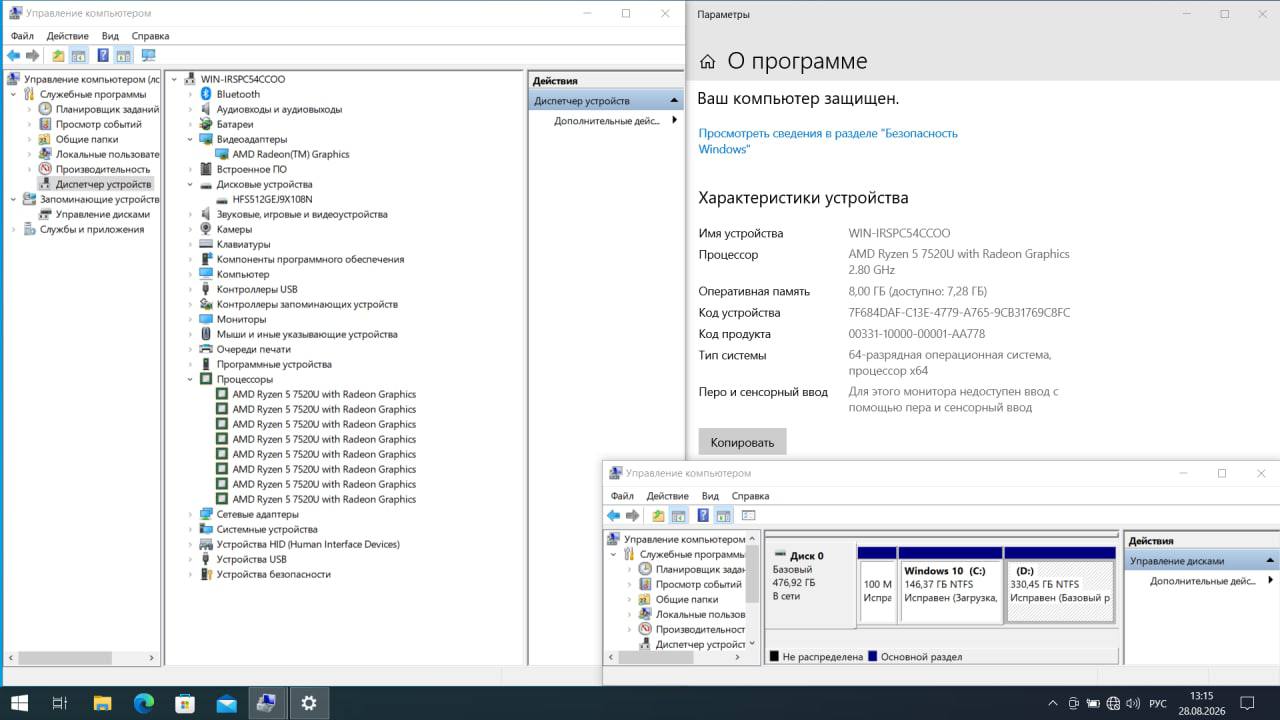Click the Батареи battery icon
This screenshot has height=720, width=1280.
(206, 124)
